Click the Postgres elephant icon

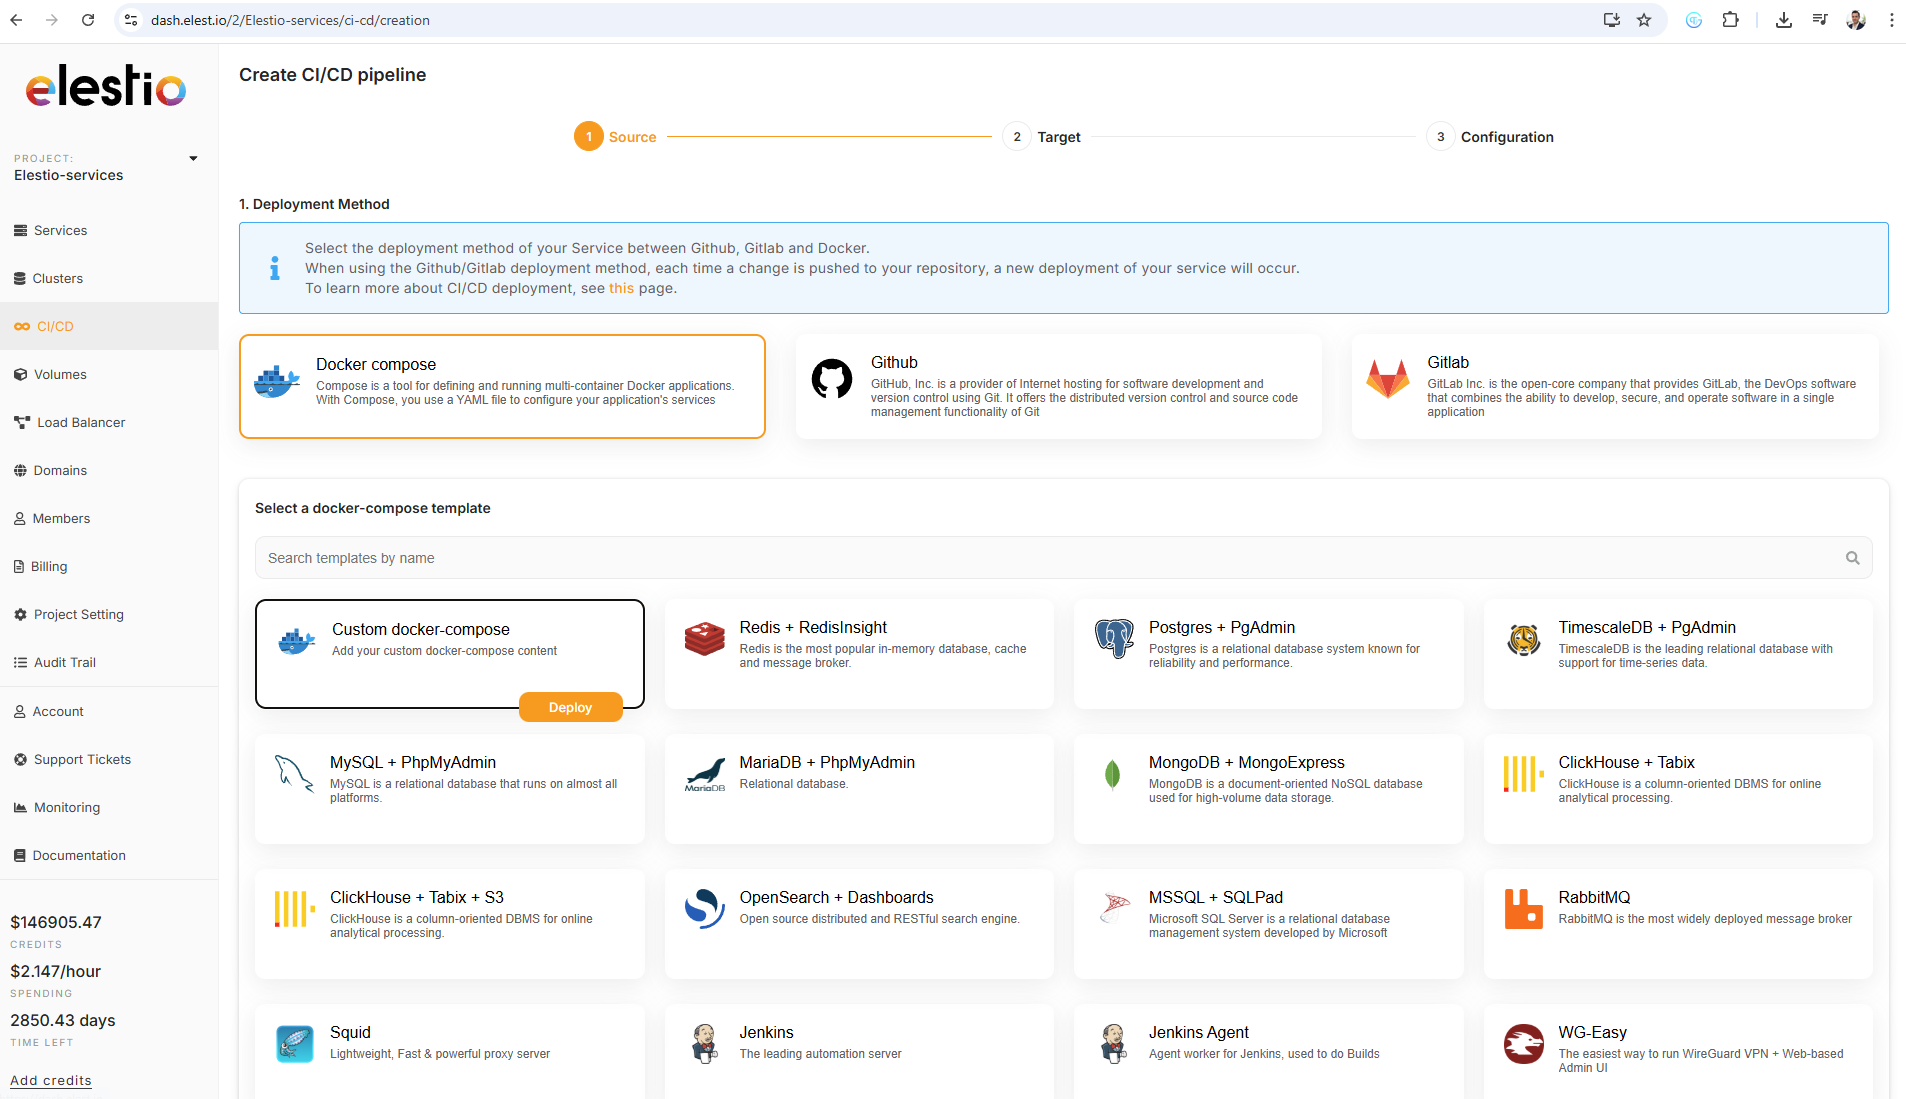coord(1113,638)
